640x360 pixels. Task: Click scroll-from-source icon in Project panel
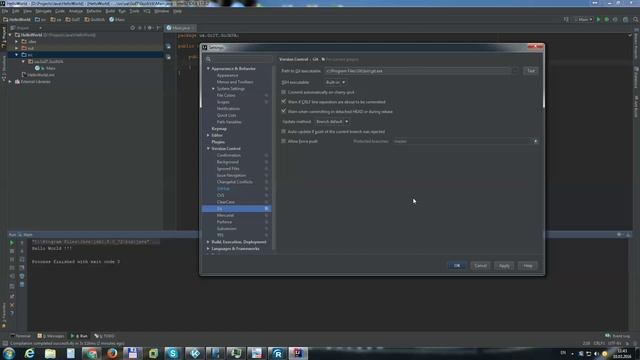click(x=132, y=28)
